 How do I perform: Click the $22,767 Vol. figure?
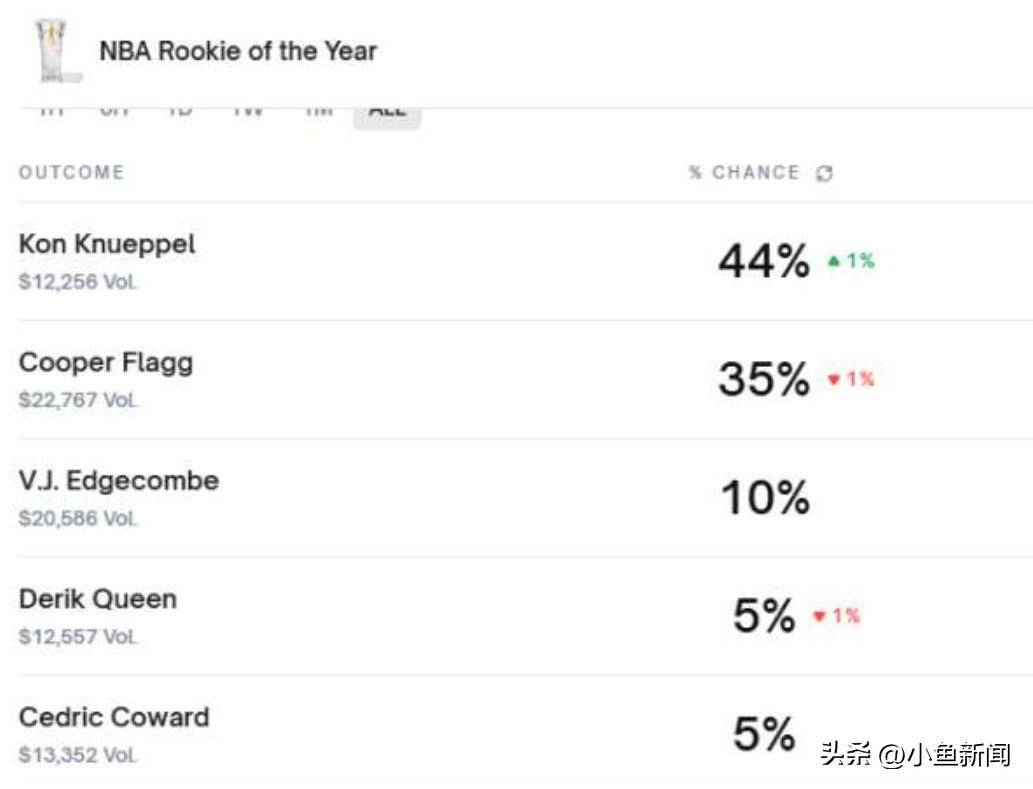[x=78, y=400]
